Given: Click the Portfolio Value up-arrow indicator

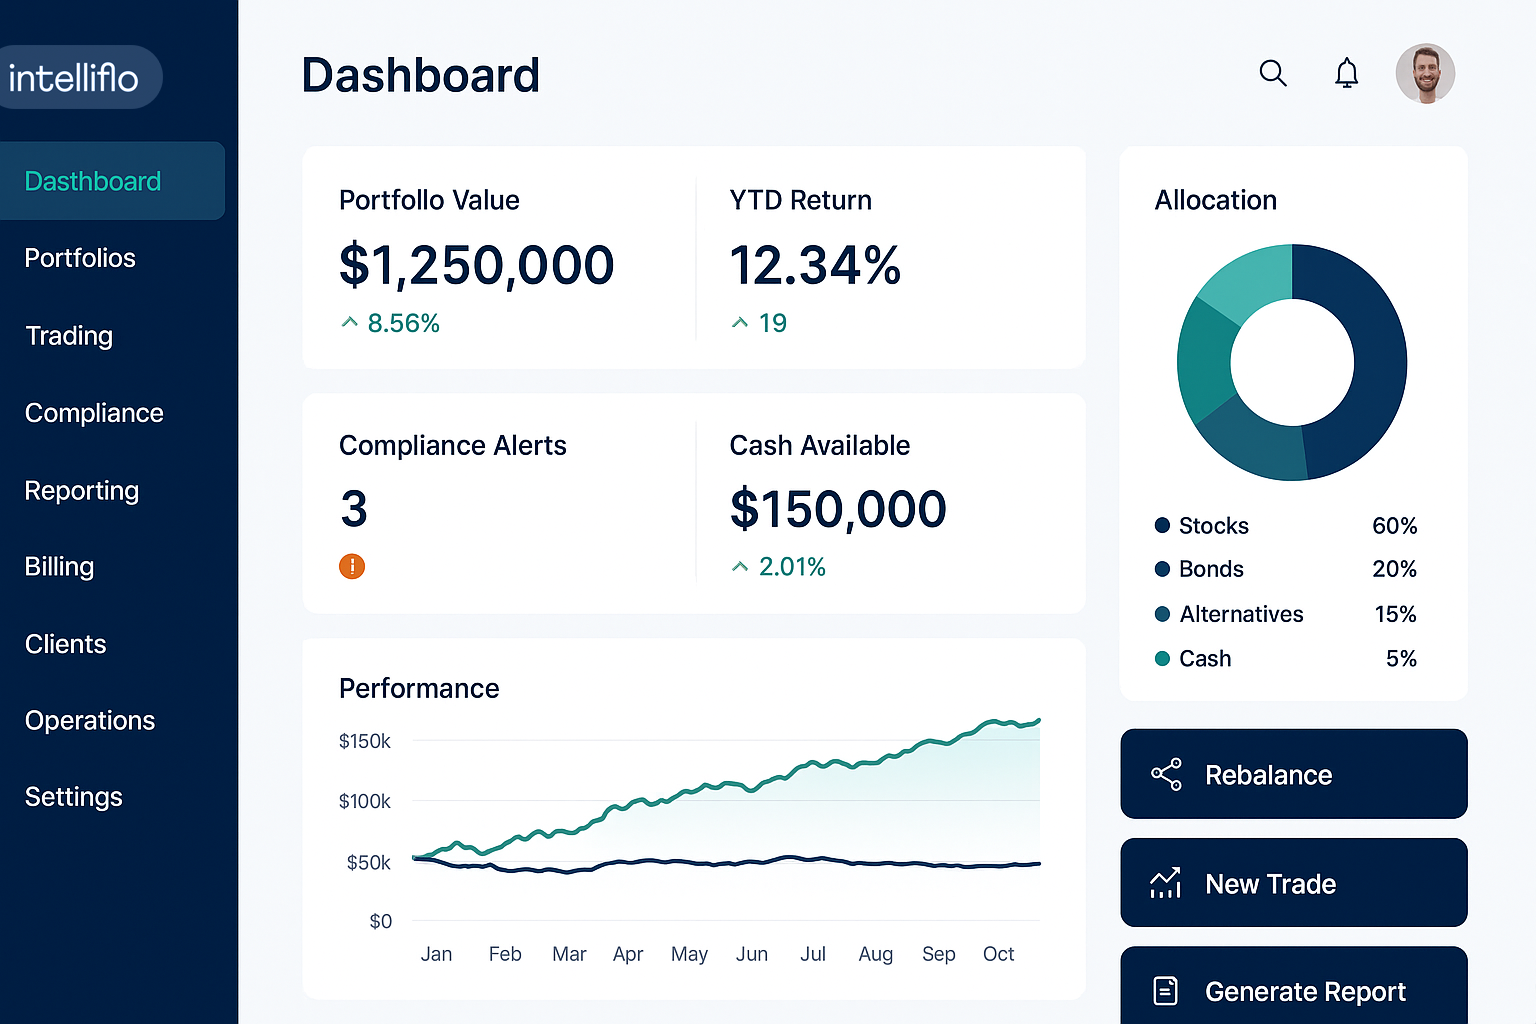Looking at the screenshot, I should point(349,322).
